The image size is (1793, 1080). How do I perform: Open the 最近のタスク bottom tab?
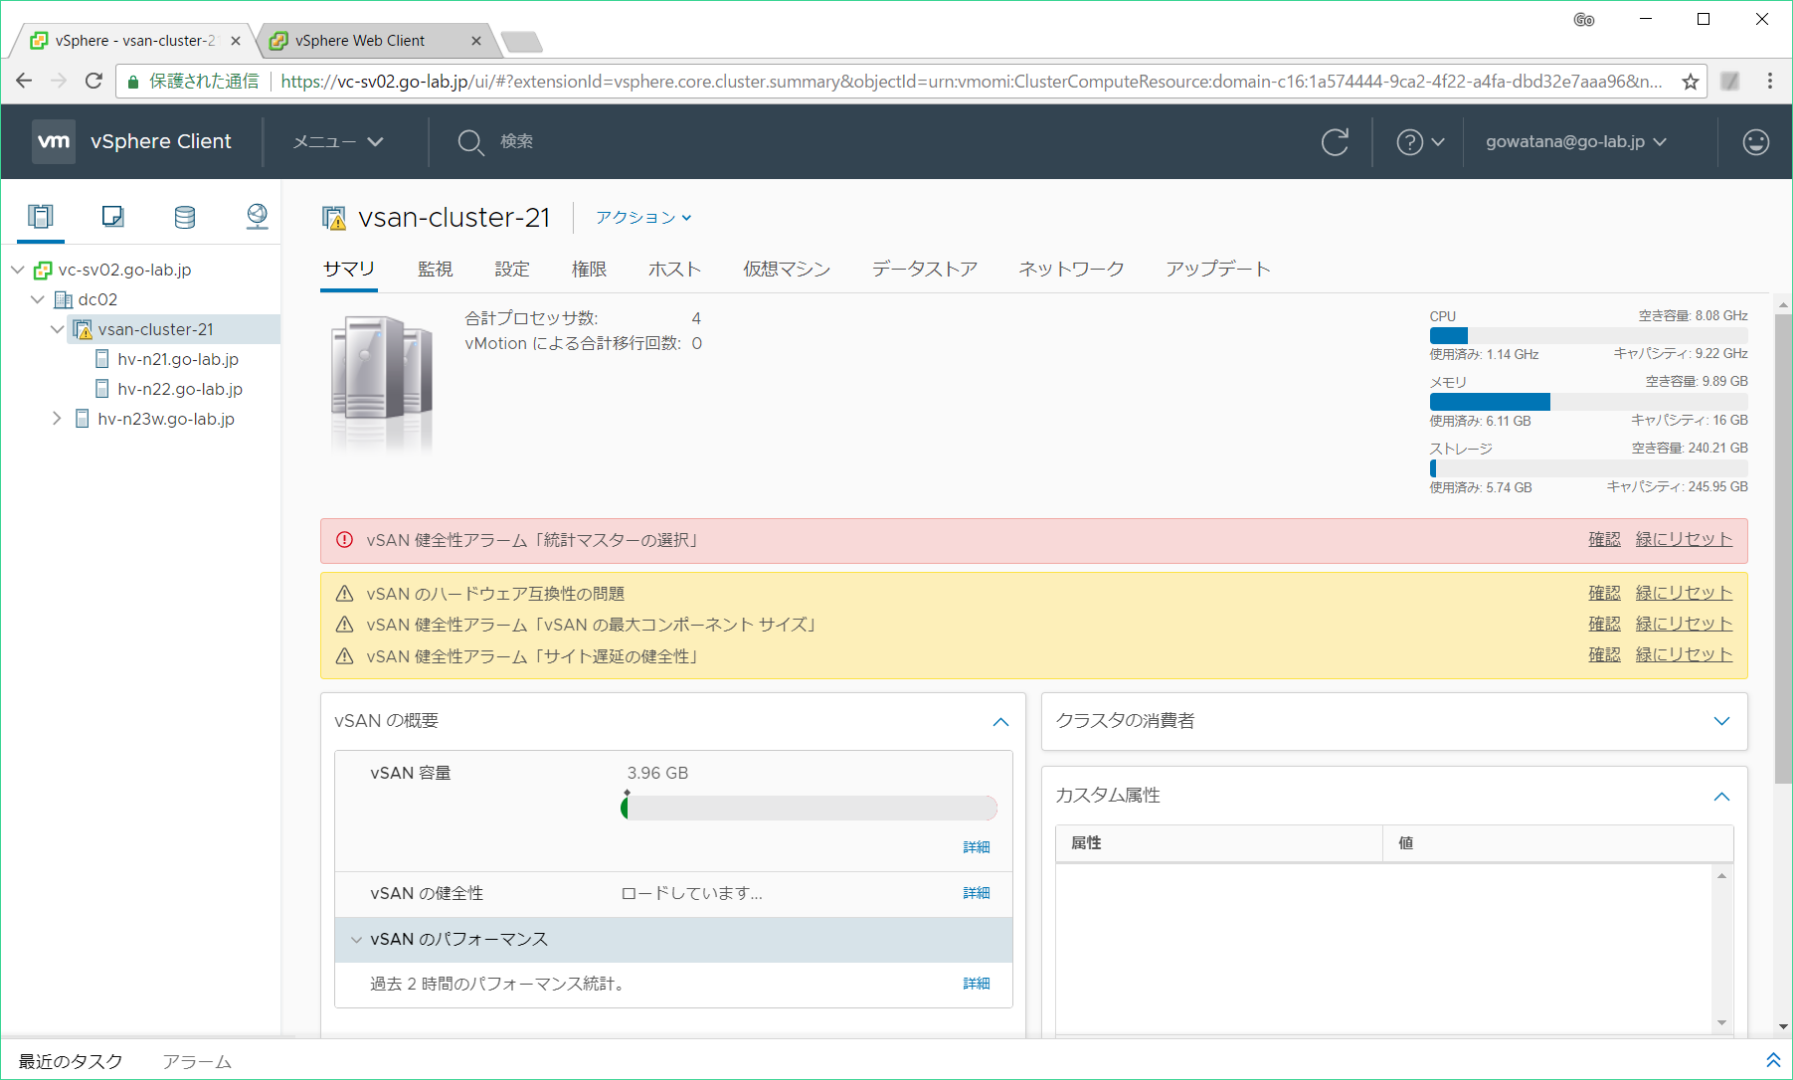point(71,1061)
